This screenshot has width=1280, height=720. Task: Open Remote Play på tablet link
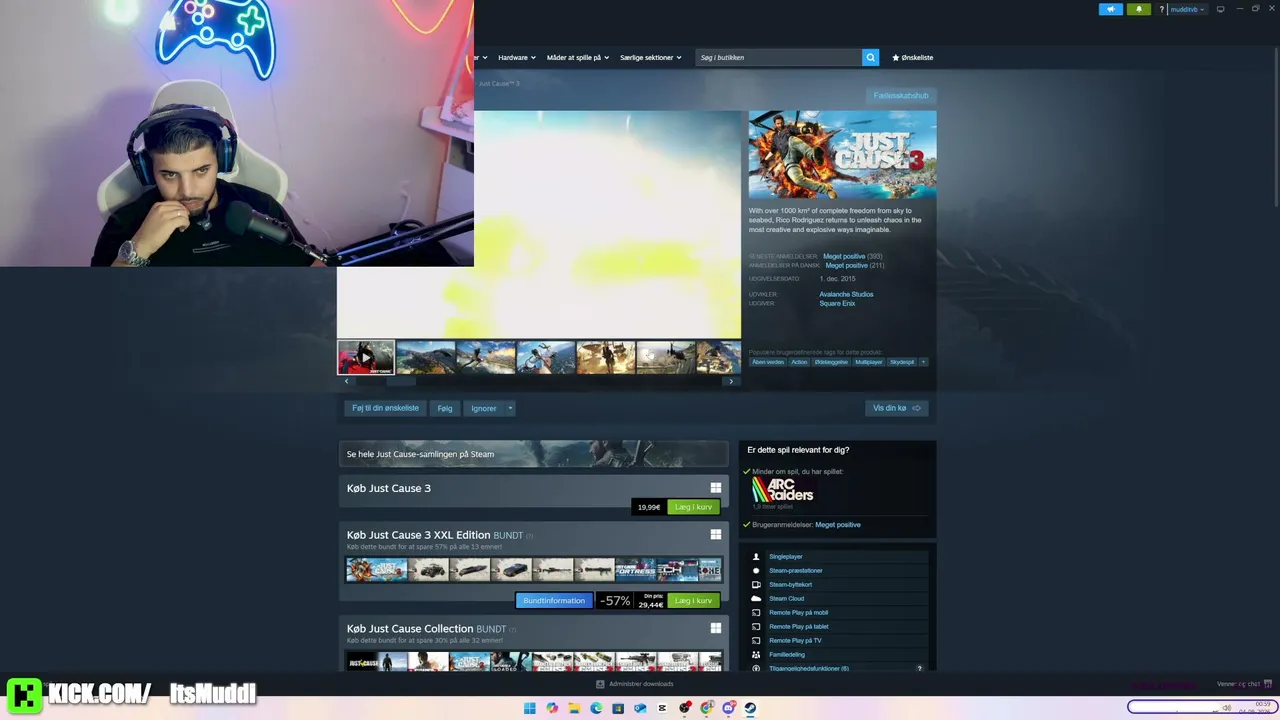[799, 627]
